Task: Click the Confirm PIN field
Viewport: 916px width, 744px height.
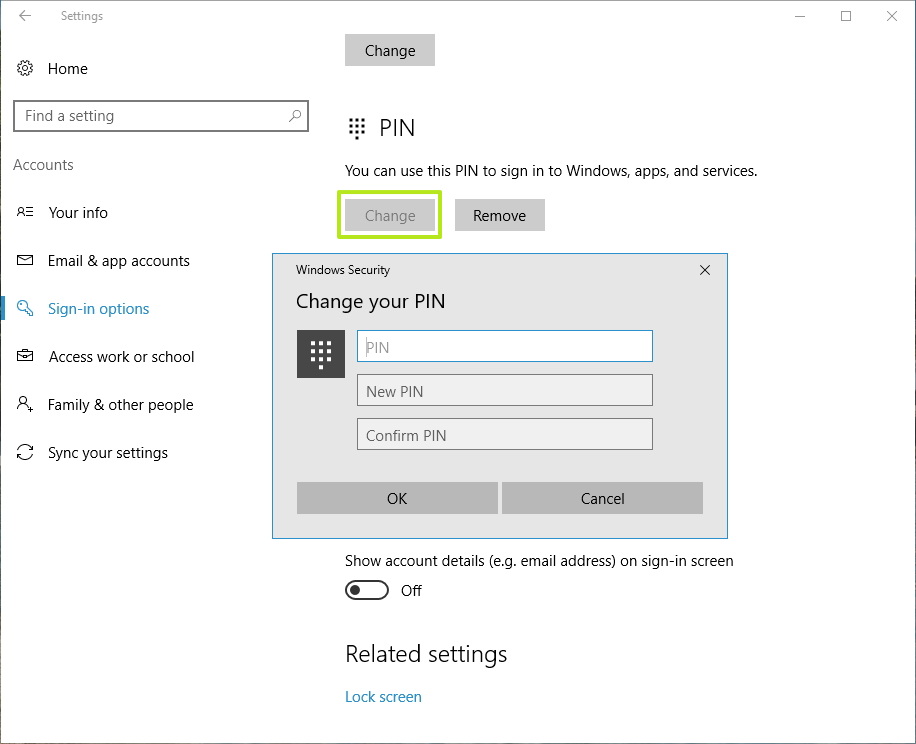Action: (505, 434)
